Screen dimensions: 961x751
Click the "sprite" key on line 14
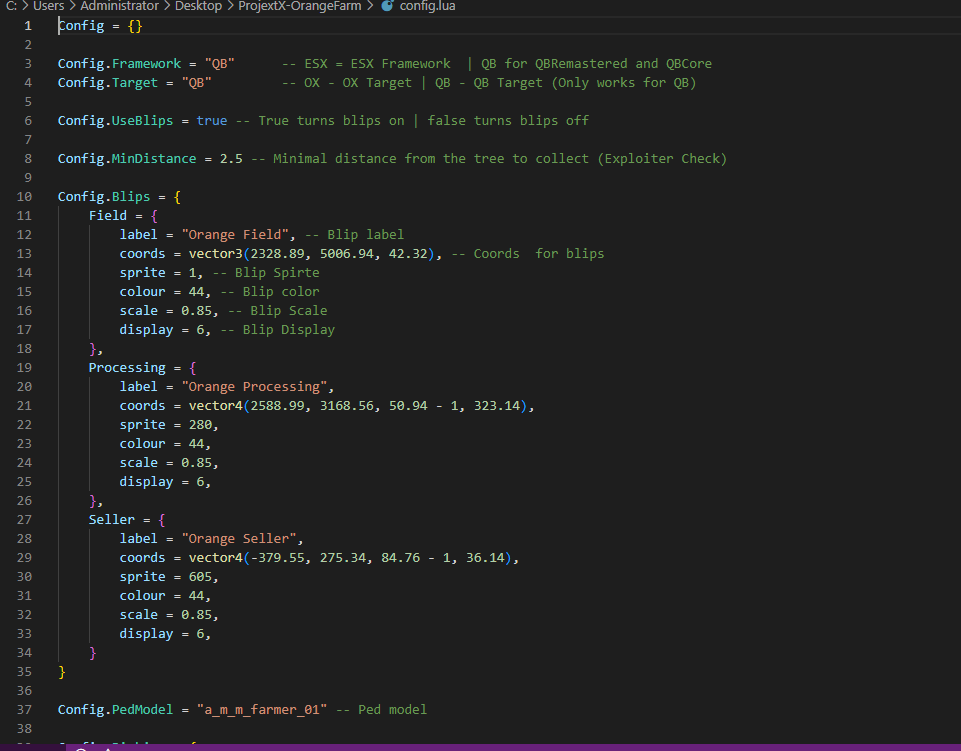[142, 273]
